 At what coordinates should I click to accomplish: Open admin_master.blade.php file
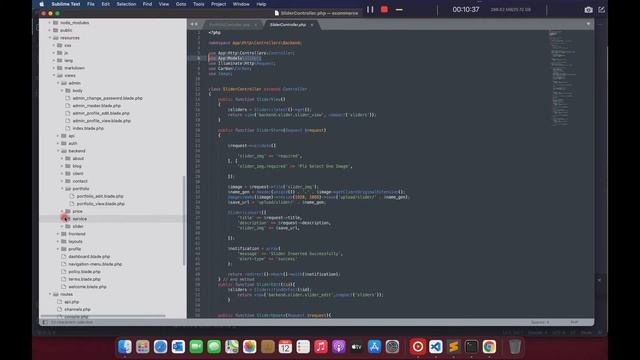point(96,106)
